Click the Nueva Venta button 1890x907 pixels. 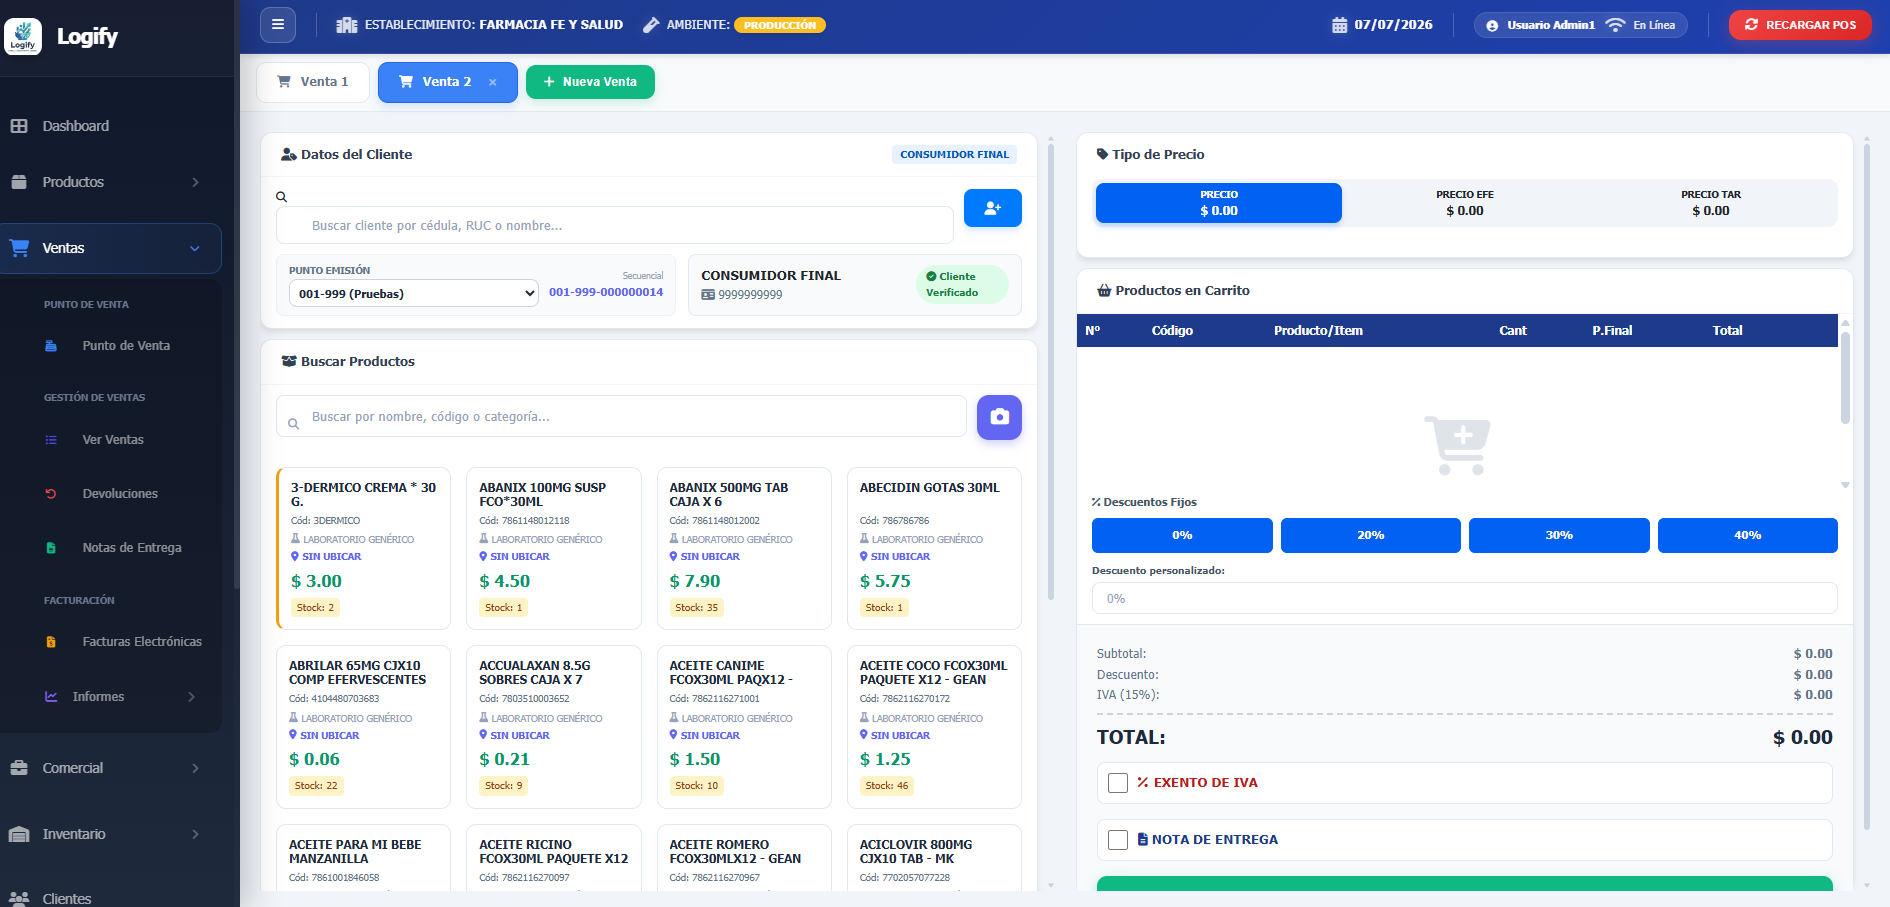coord(590,82)
